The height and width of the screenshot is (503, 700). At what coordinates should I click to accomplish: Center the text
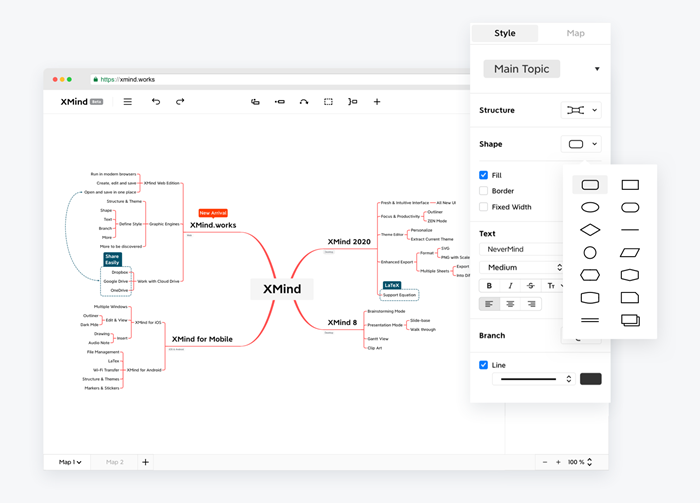pyautogui.click(x=510, y=304)
